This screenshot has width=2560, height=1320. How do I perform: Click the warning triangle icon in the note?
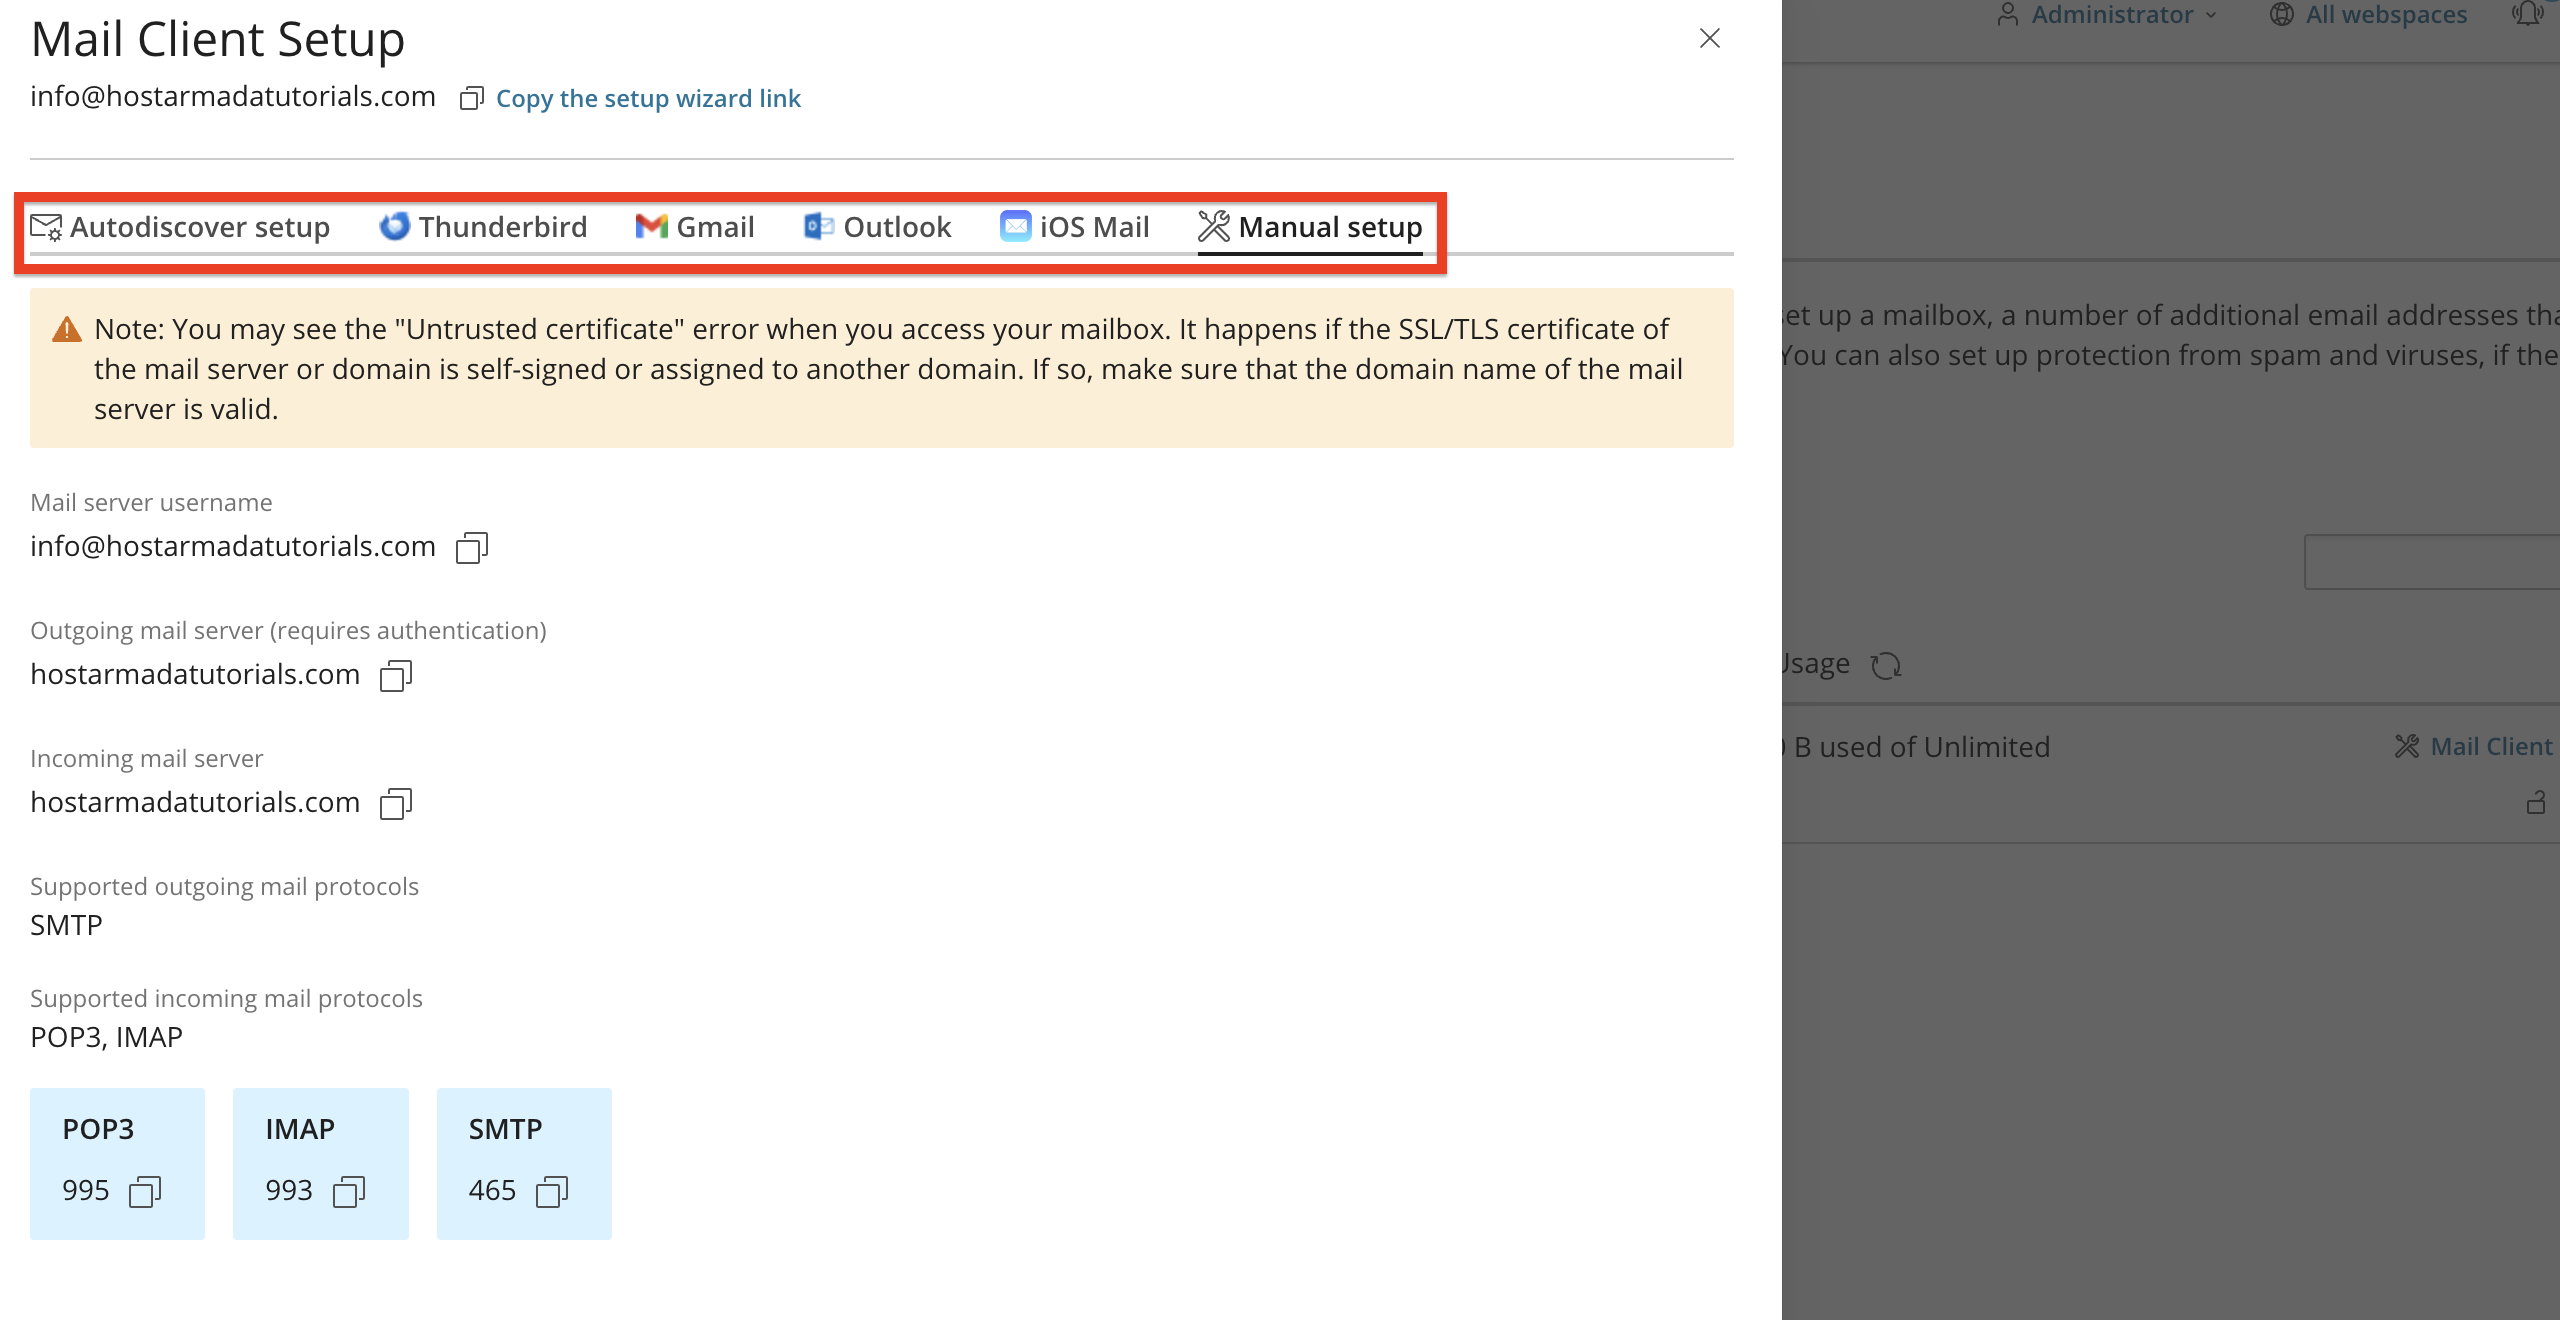pyautogui.click(x=66, y=329)
